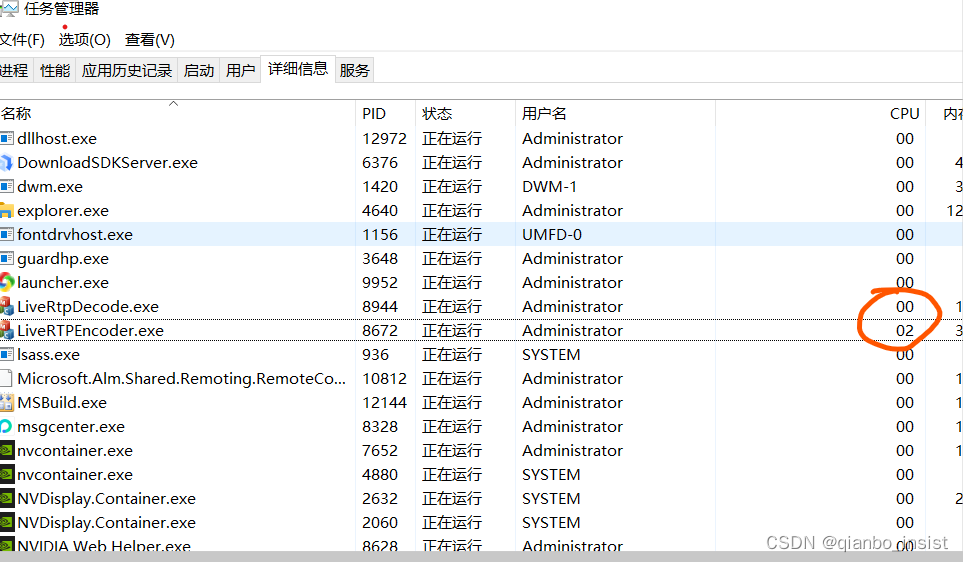Click SYSTEM user for lsass.exe
This screenshot has width=963, height=562.
click(551, 354)
